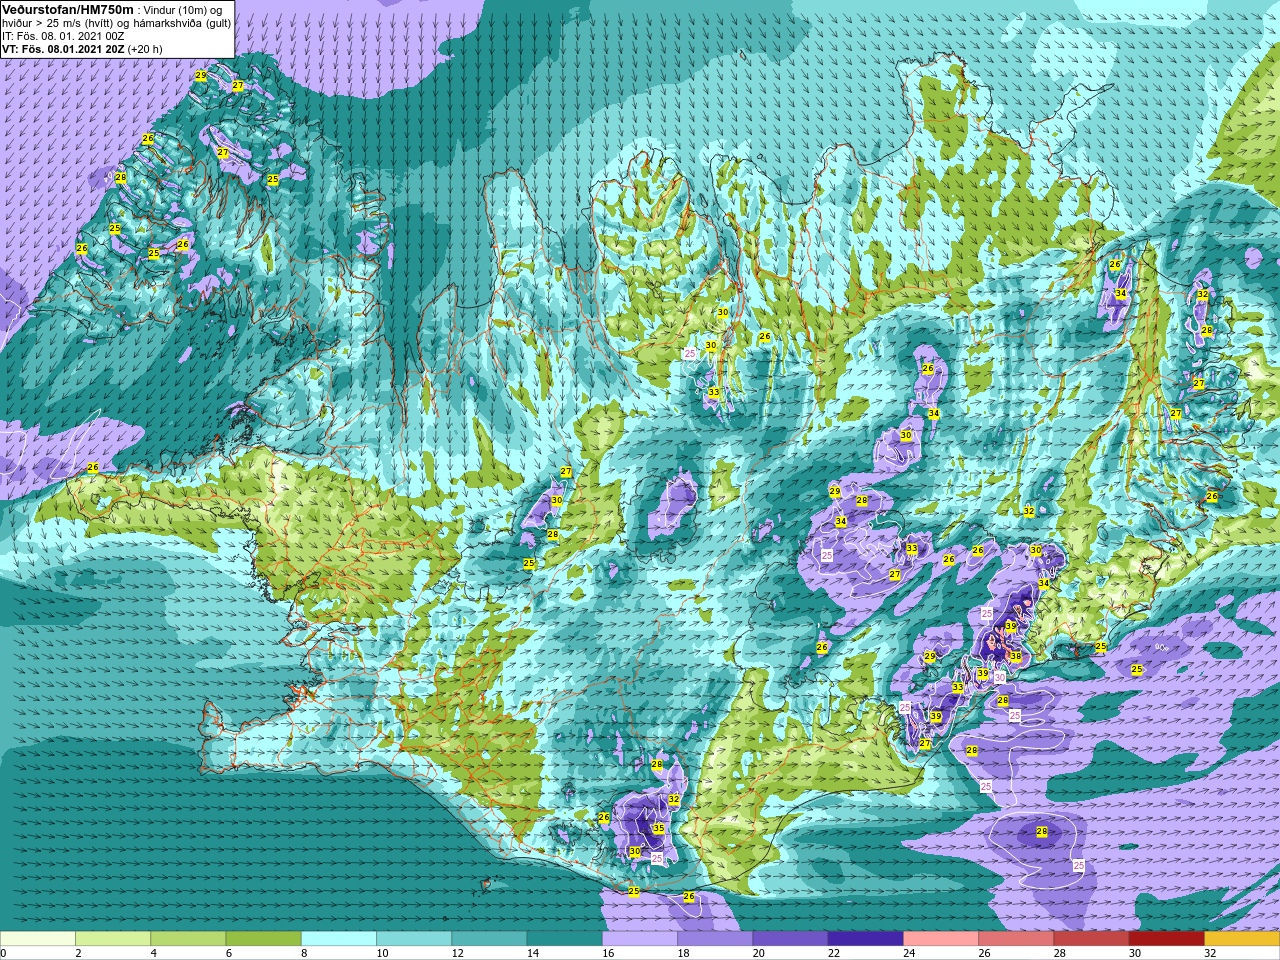Select the light lavender 16–18 legend swatch
Image resolution: width=1280 pixels, height=960 pixels.
640,939
